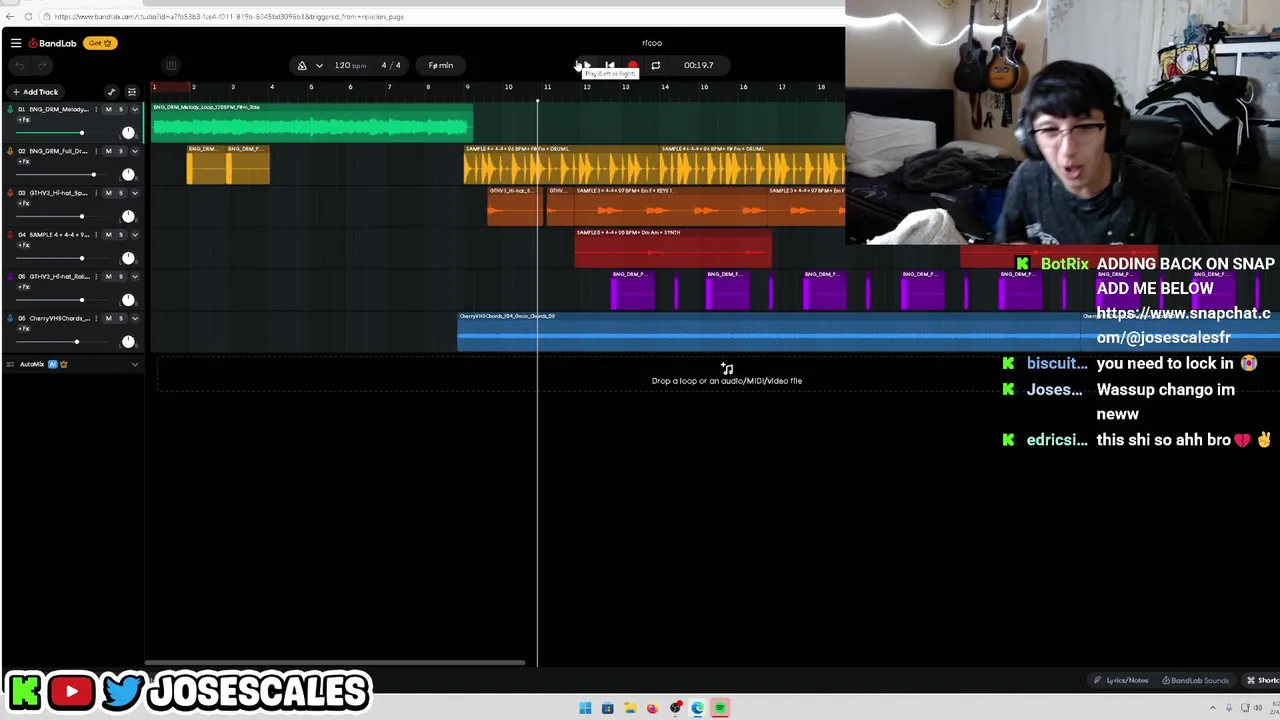
Task: Click the undo arrow in the toolbar
Action: click(19, 66)
